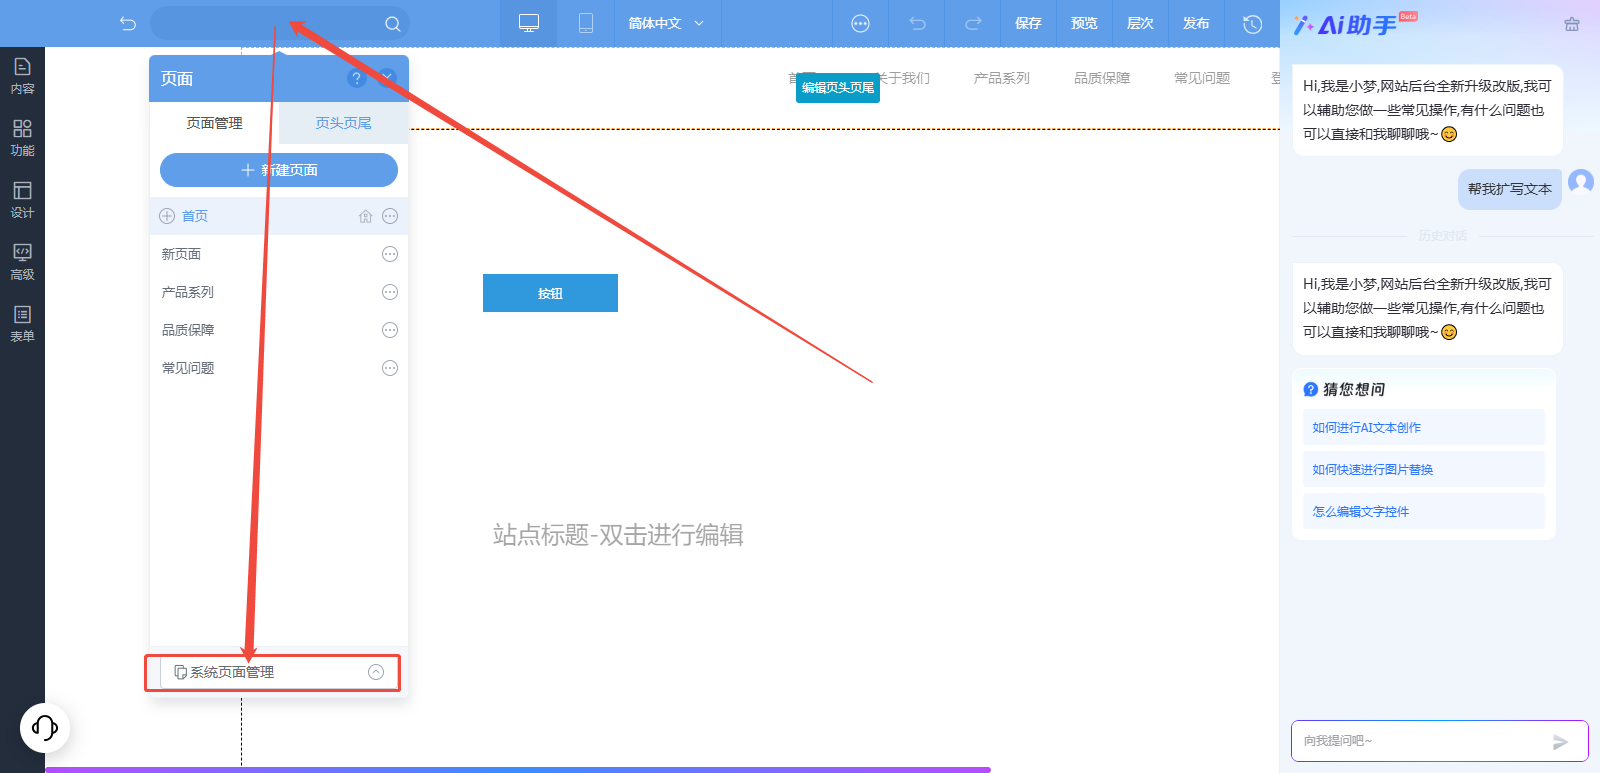Click the 帮我扩写文本 chat bubble
Image resolution: width=1600 pixels, height=773 pixels.
point(1509,189)
